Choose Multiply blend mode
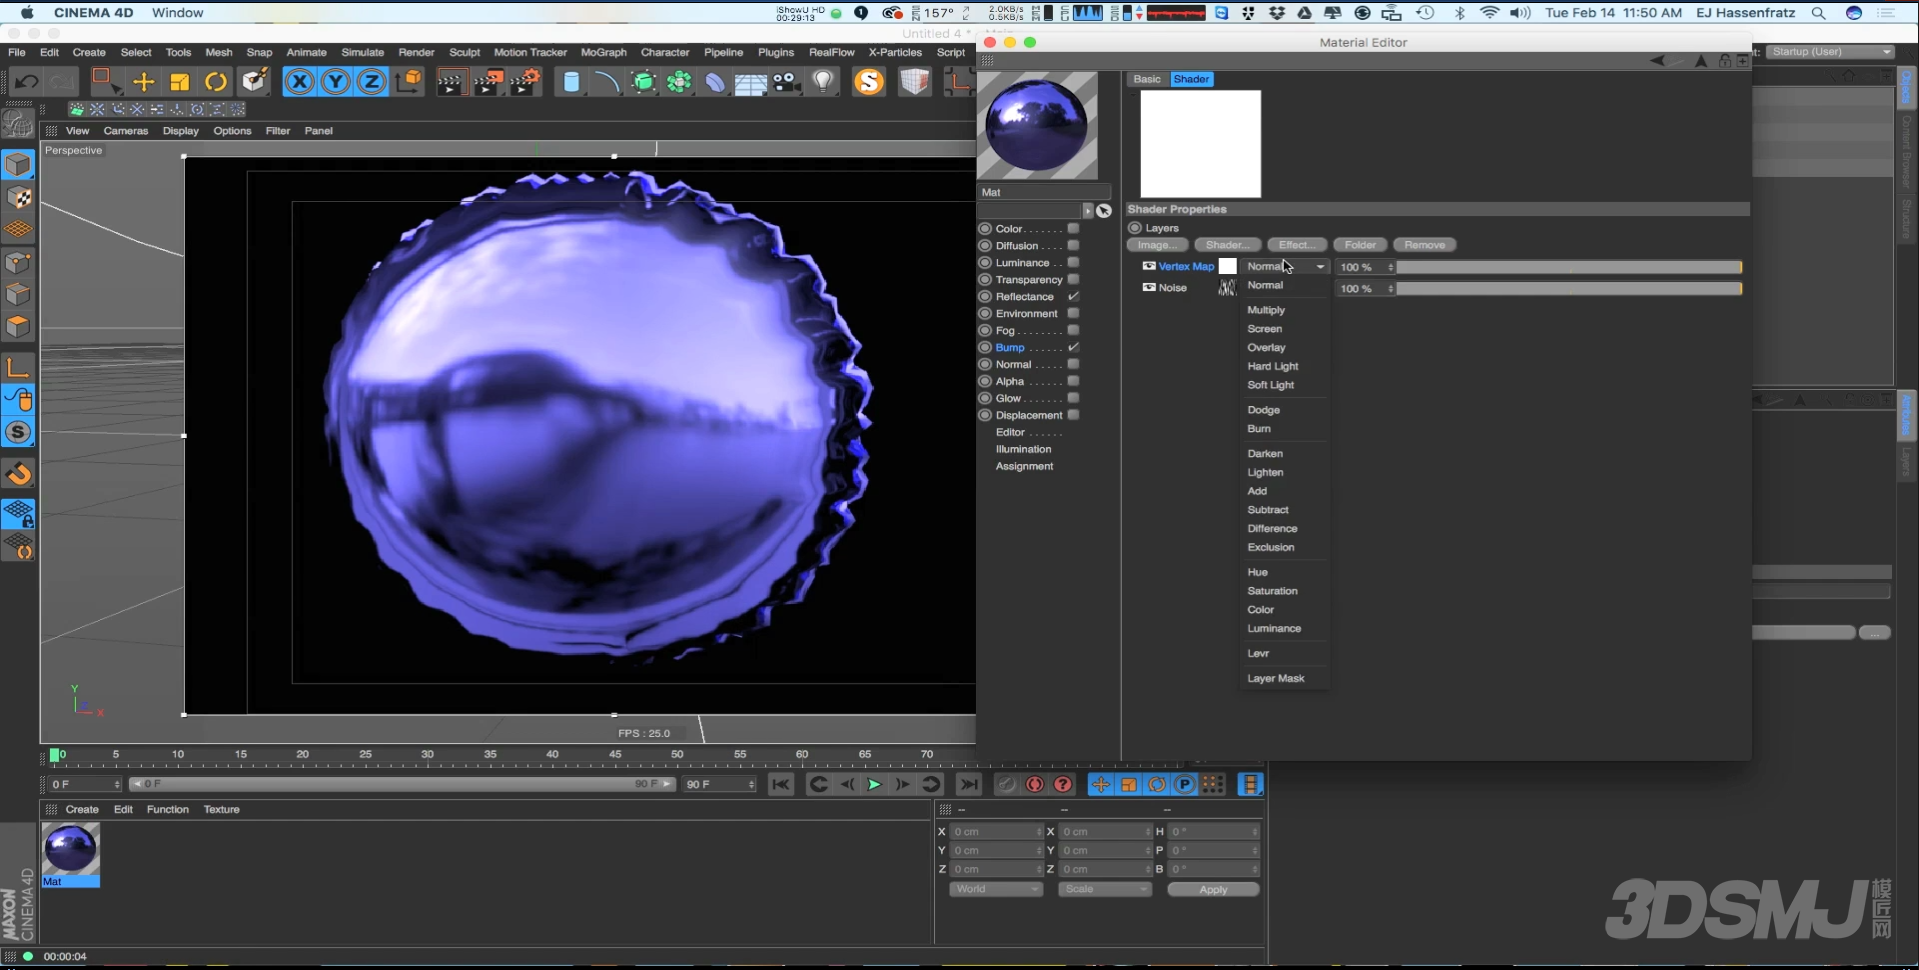Viewport: 1919px width, 970px height. pos(1266,310)
